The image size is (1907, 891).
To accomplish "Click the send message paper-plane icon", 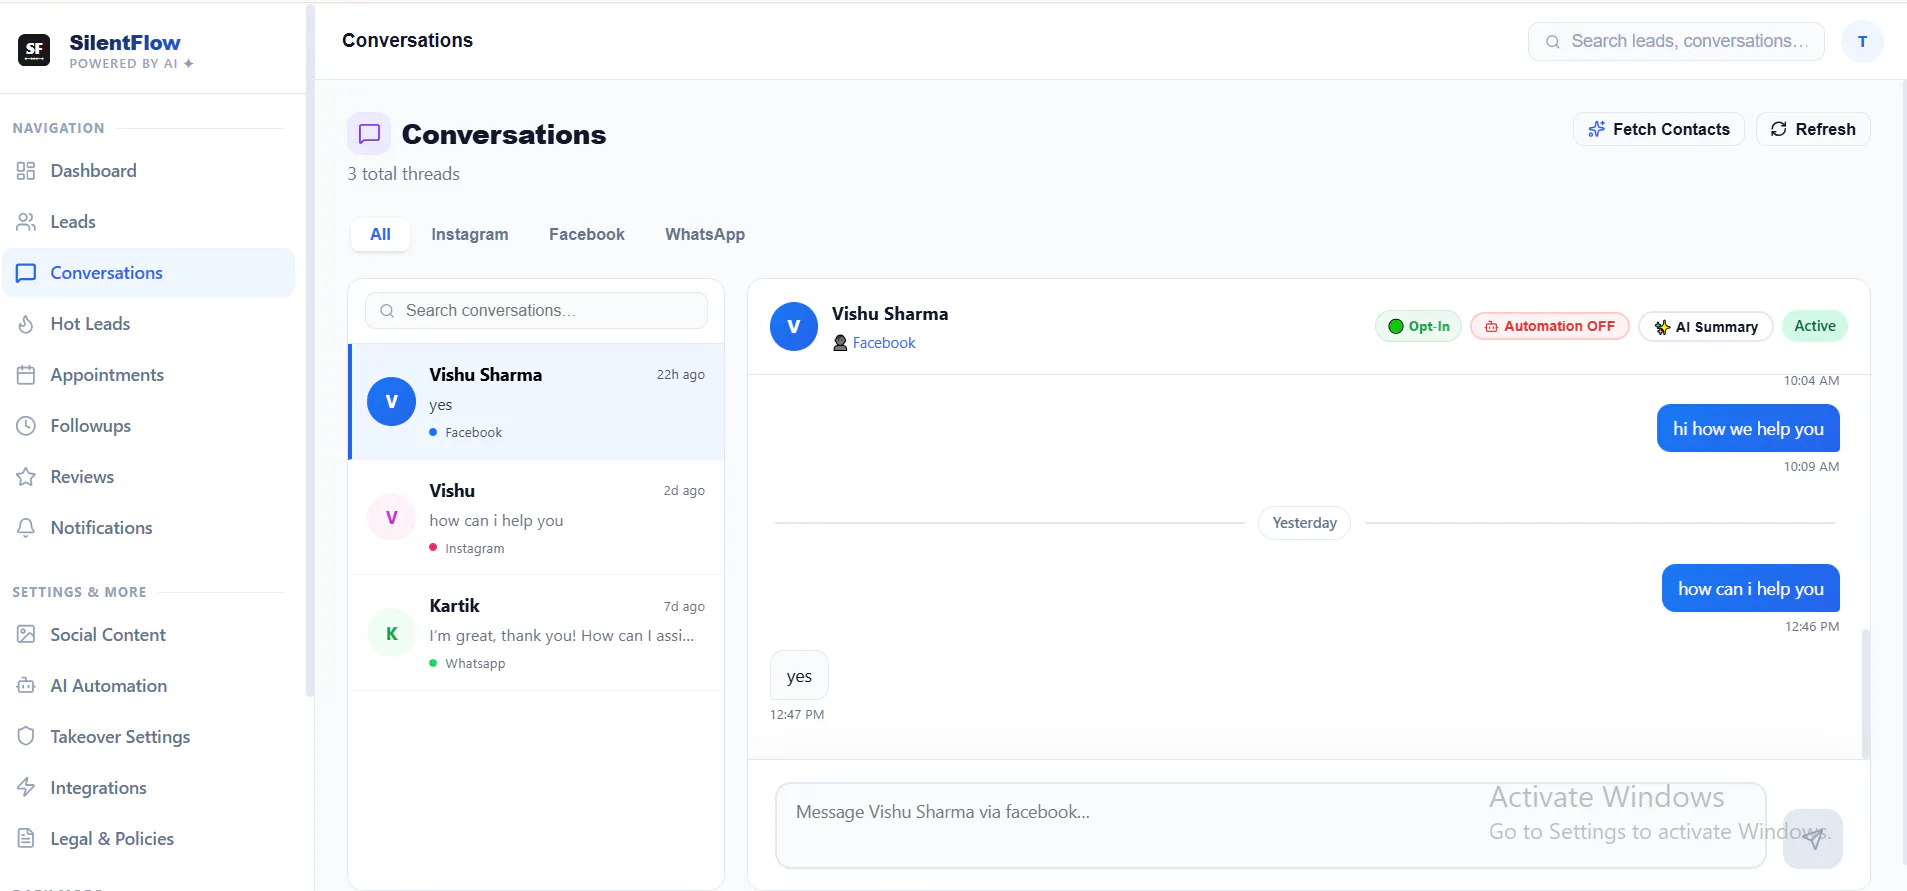I will coord(1813,838).
